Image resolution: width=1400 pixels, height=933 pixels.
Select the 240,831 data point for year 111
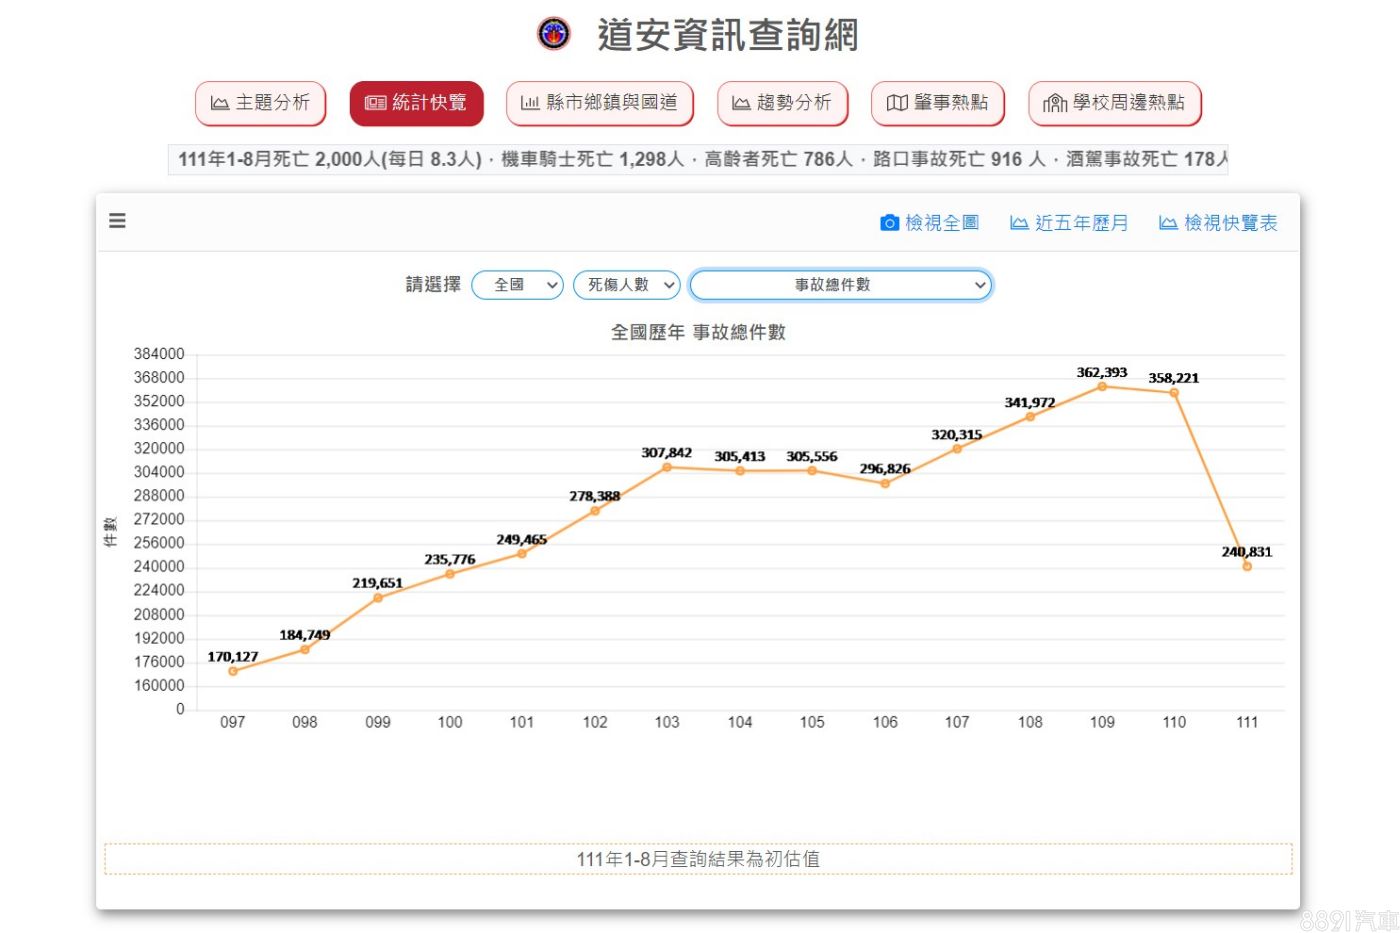[x=1247, y=566]
